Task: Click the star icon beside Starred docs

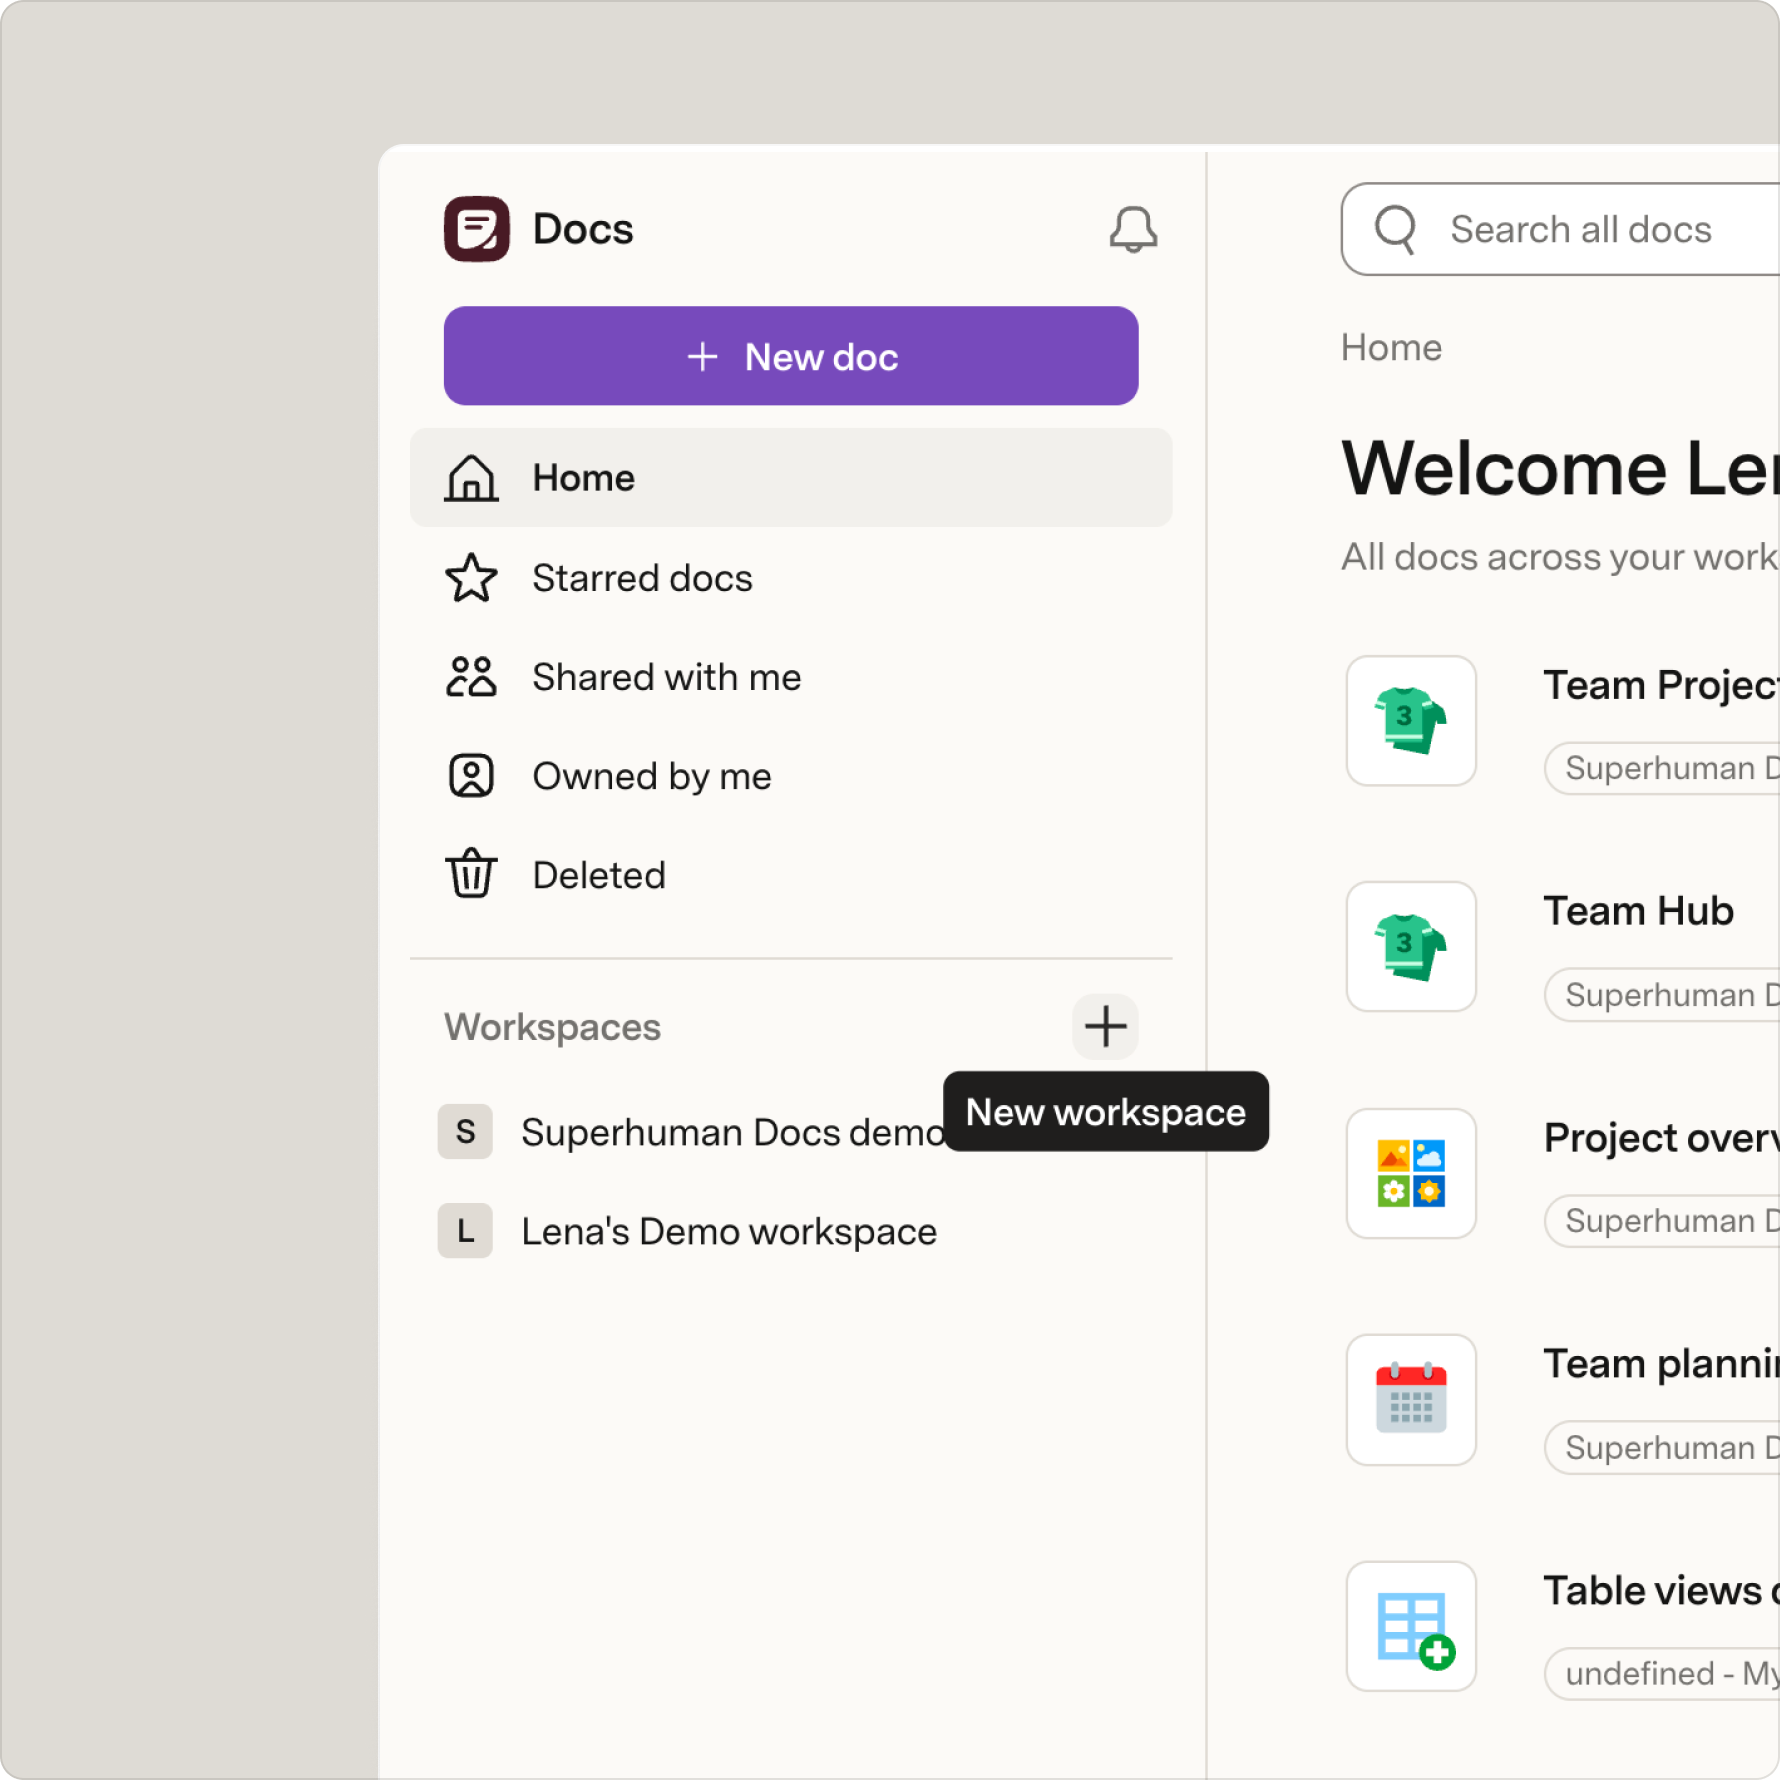Action: point(471,578)
